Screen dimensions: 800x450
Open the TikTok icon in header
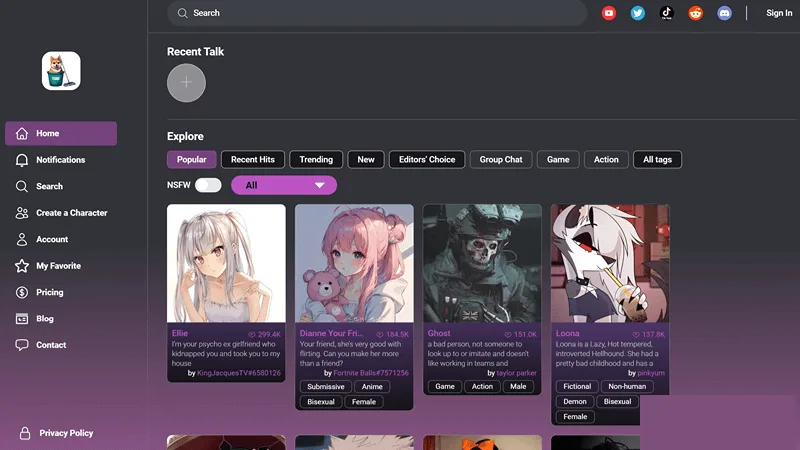click(666, 13)
